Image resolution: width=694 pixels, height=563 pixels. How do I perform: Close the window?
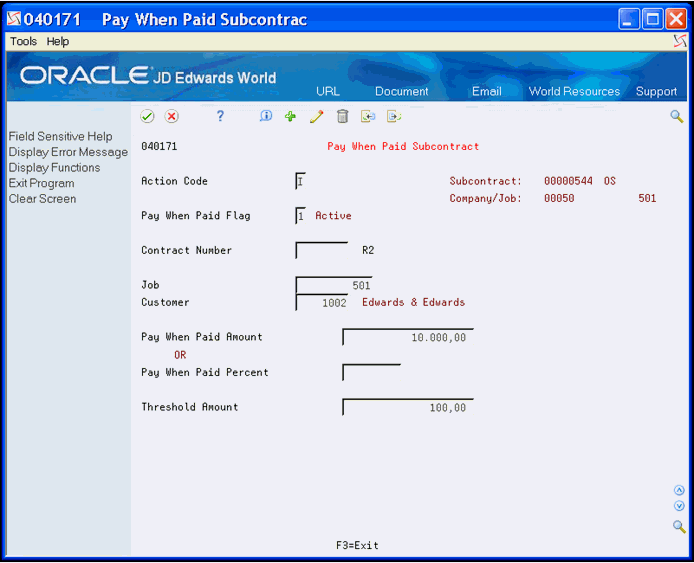pyautogui.click(x=676, y=19)
